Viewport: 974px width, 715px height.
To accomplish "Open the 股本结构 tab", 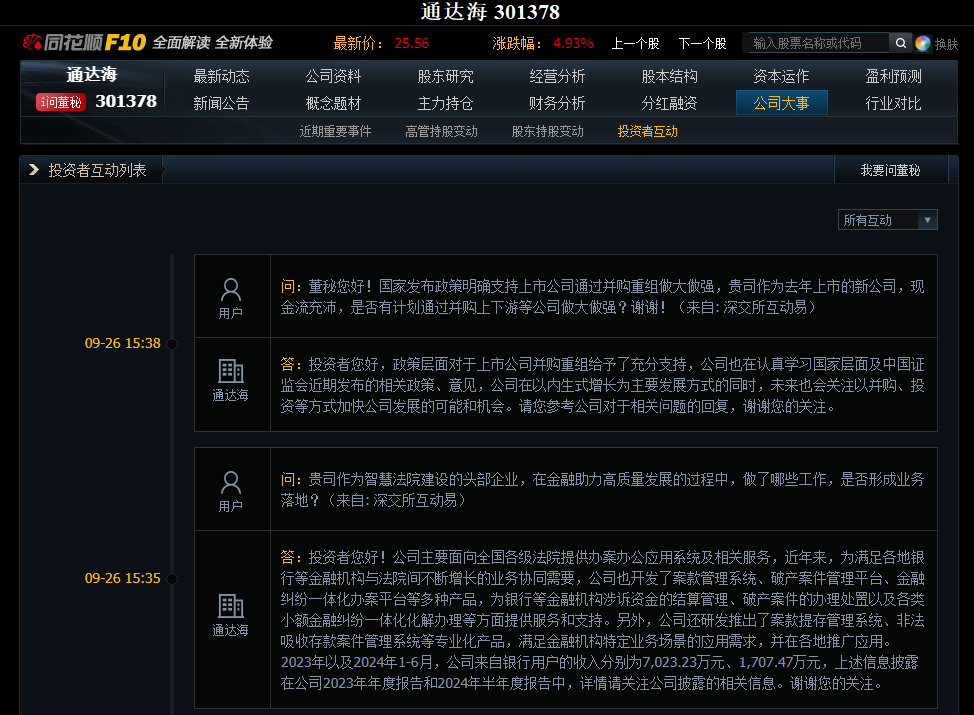I will pyautogui.click(x=670, y=76).
